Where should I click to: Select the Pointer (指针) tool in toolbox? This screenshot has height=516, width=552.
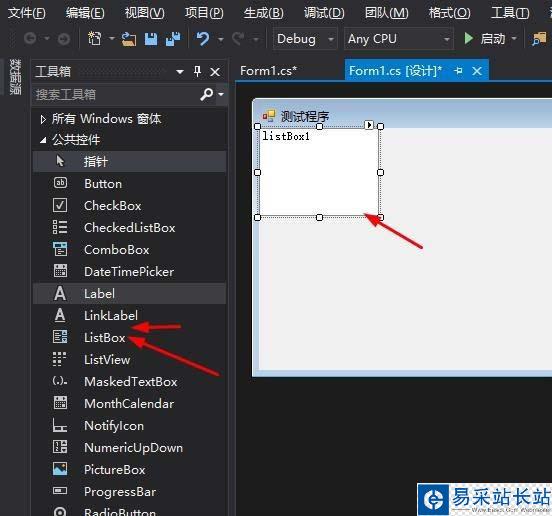point(130,162)
